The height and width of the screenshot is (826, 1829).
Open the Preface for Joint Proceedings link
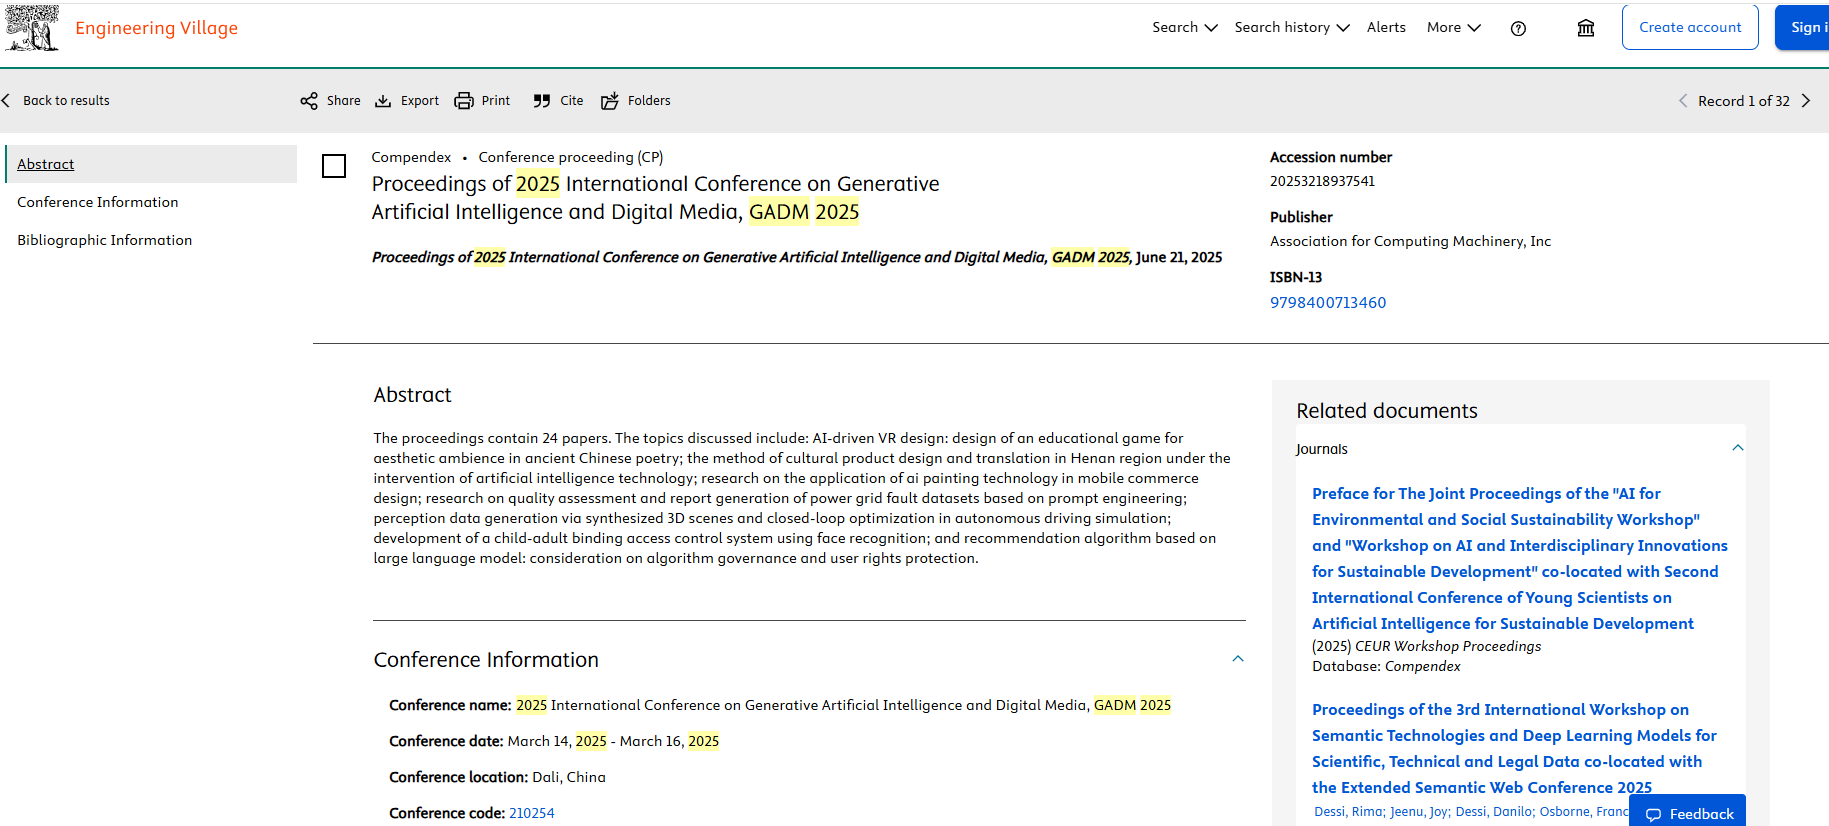tap(1520, 558)
